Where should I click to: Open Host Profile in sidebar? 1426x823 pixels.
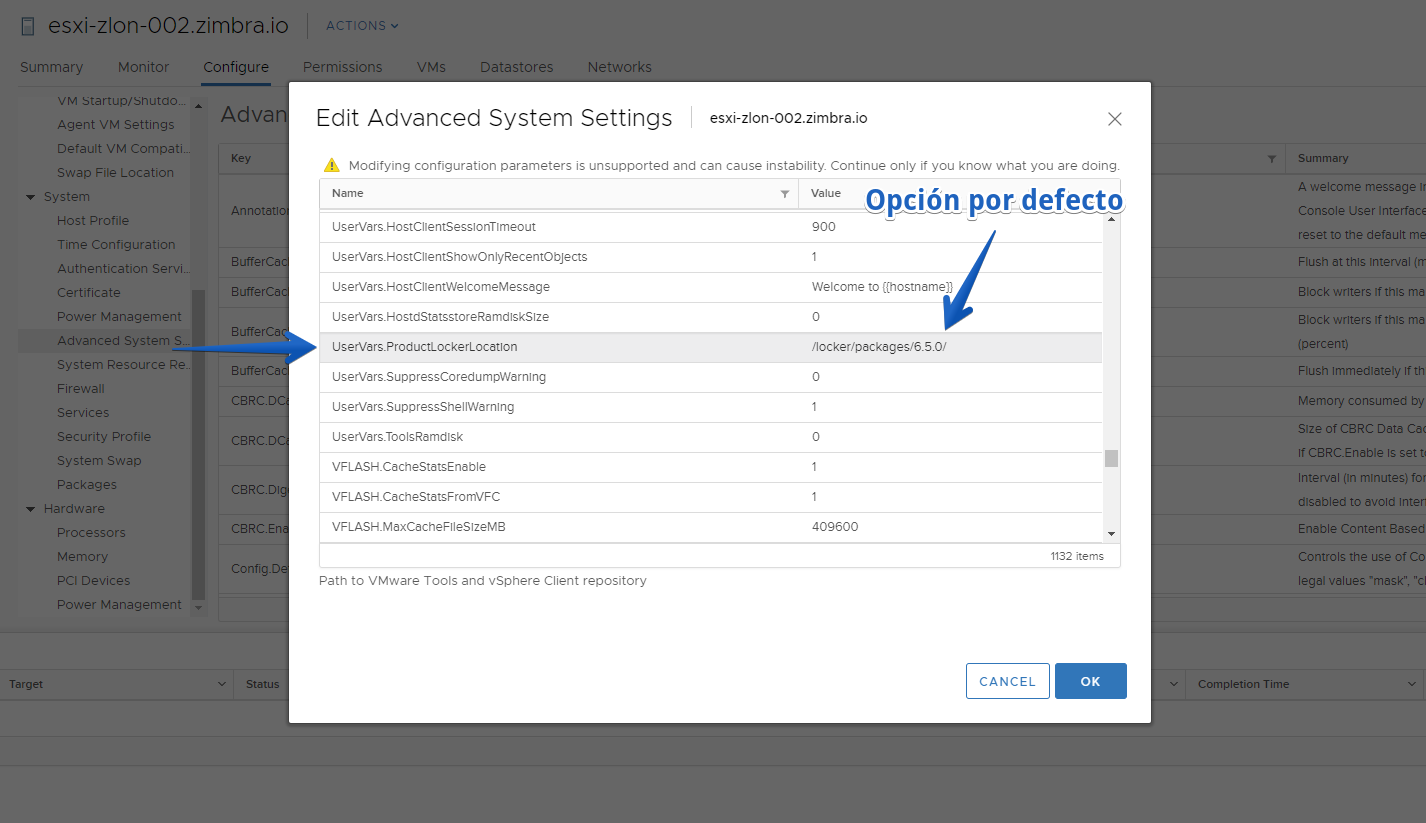(93, 221)
